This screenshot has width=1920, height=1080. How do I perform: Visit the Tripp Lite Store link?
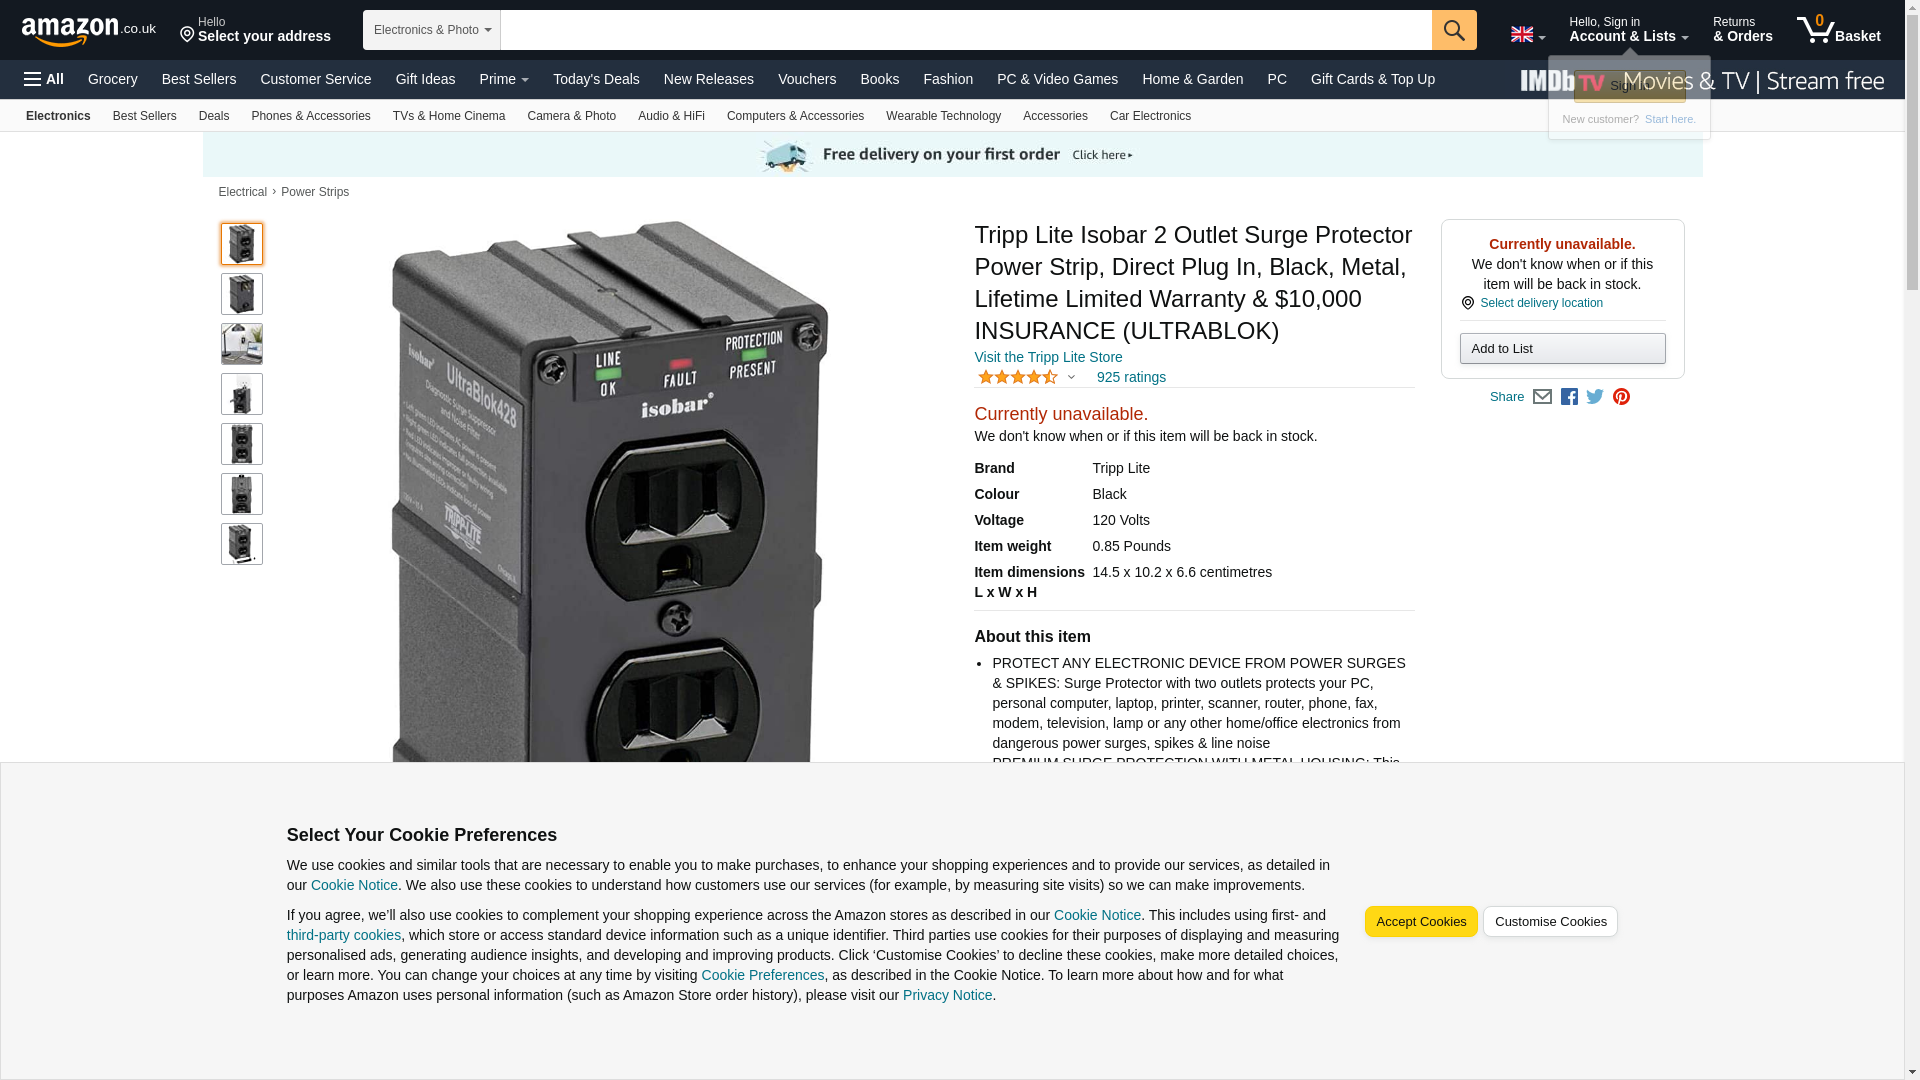tap(1048, 357)
